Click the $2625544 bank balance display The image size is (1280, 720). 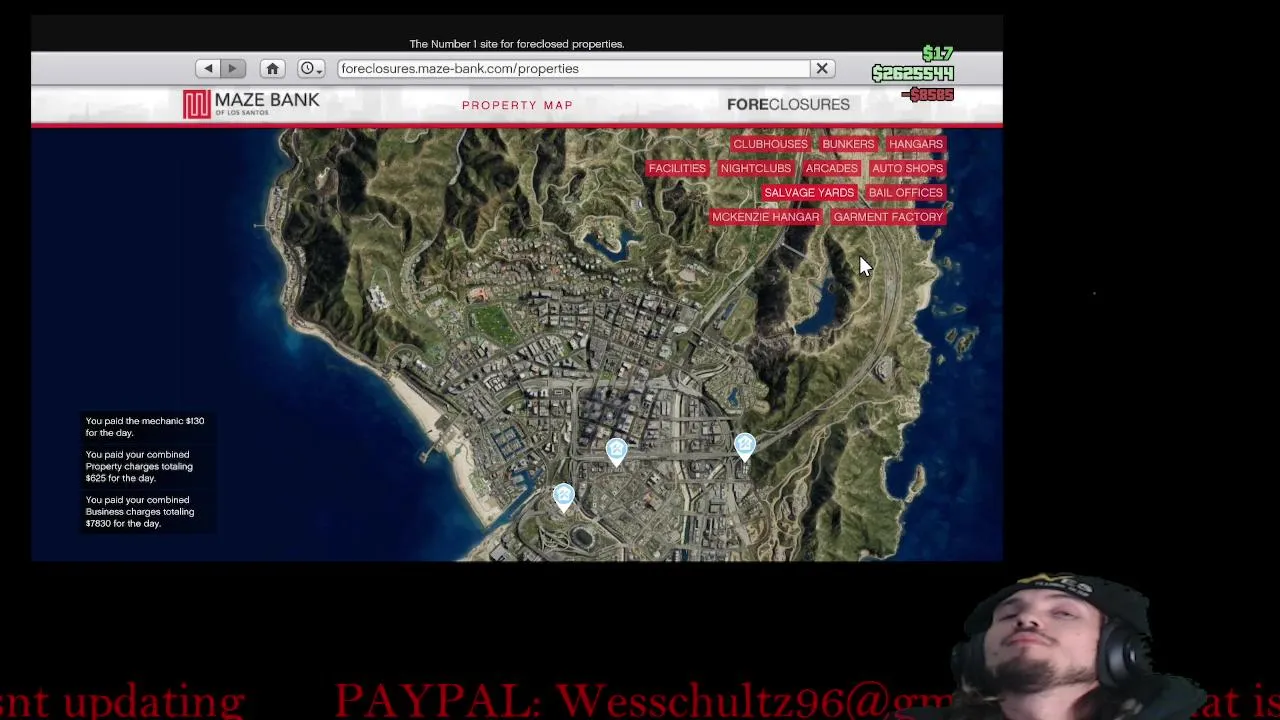(x=913, y=73)
